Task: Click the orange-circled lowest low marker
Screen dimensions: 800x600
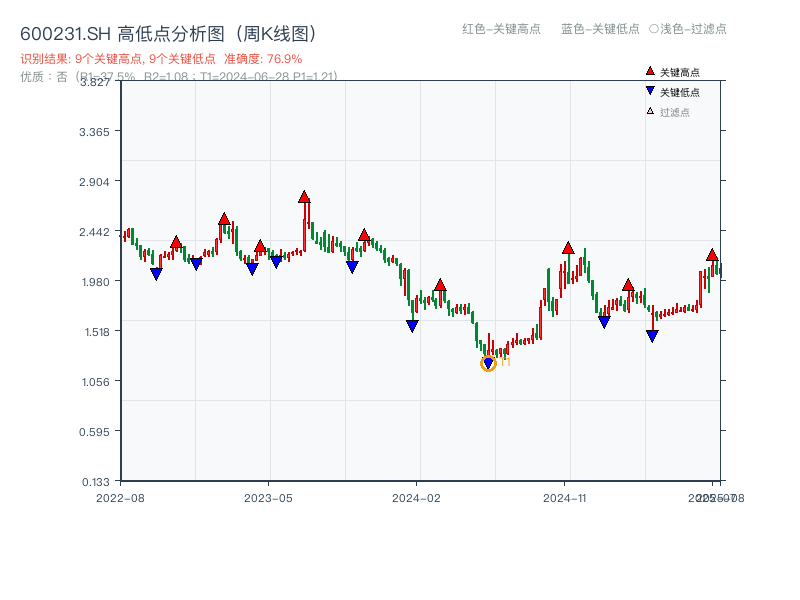Action: [488, 364]
